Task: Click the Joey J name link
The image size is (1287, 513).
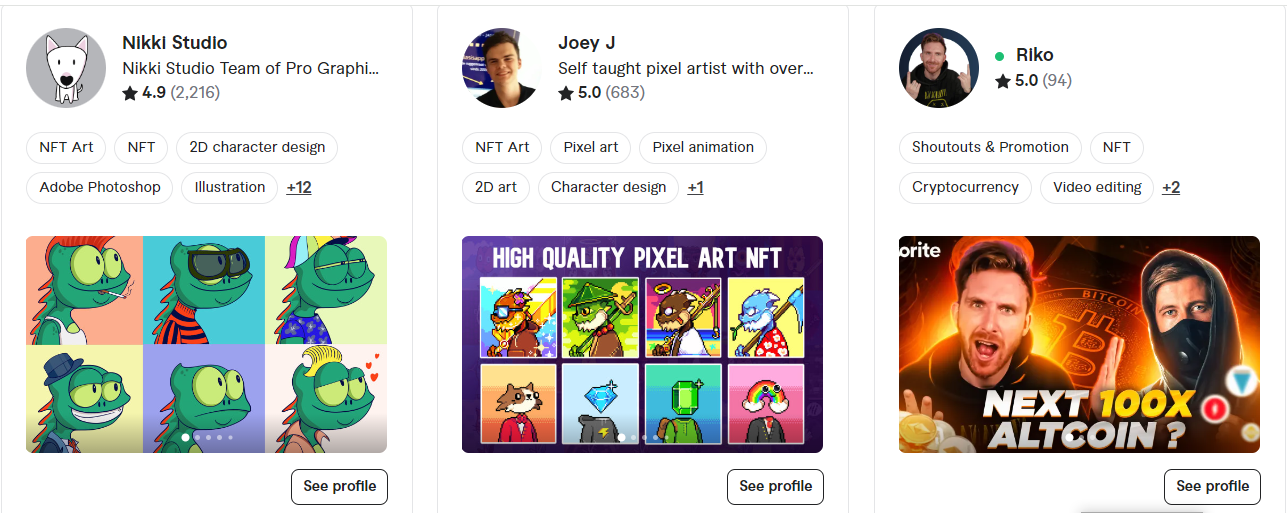Action: pyautogui.click(x=586, y=43)
